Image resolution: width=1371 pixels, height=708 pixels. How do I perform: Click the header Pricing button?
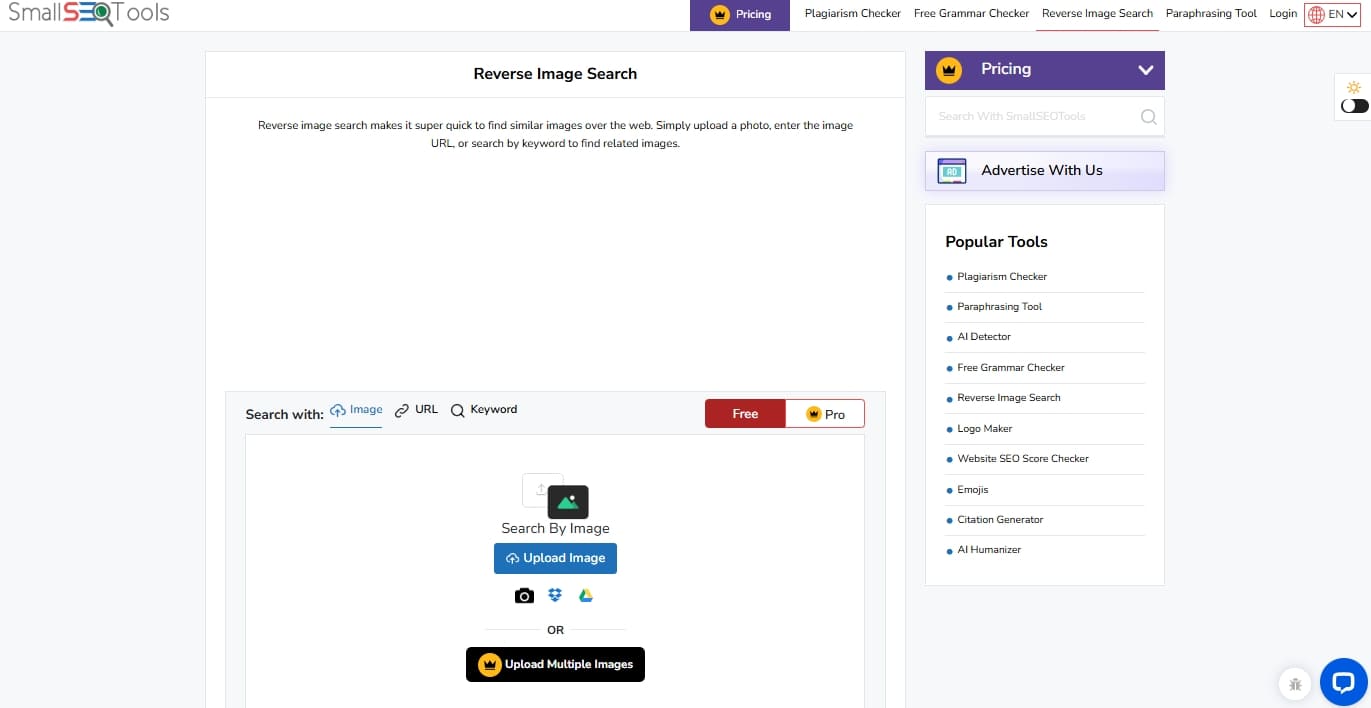pyautogui.click(x=740, y=15)
